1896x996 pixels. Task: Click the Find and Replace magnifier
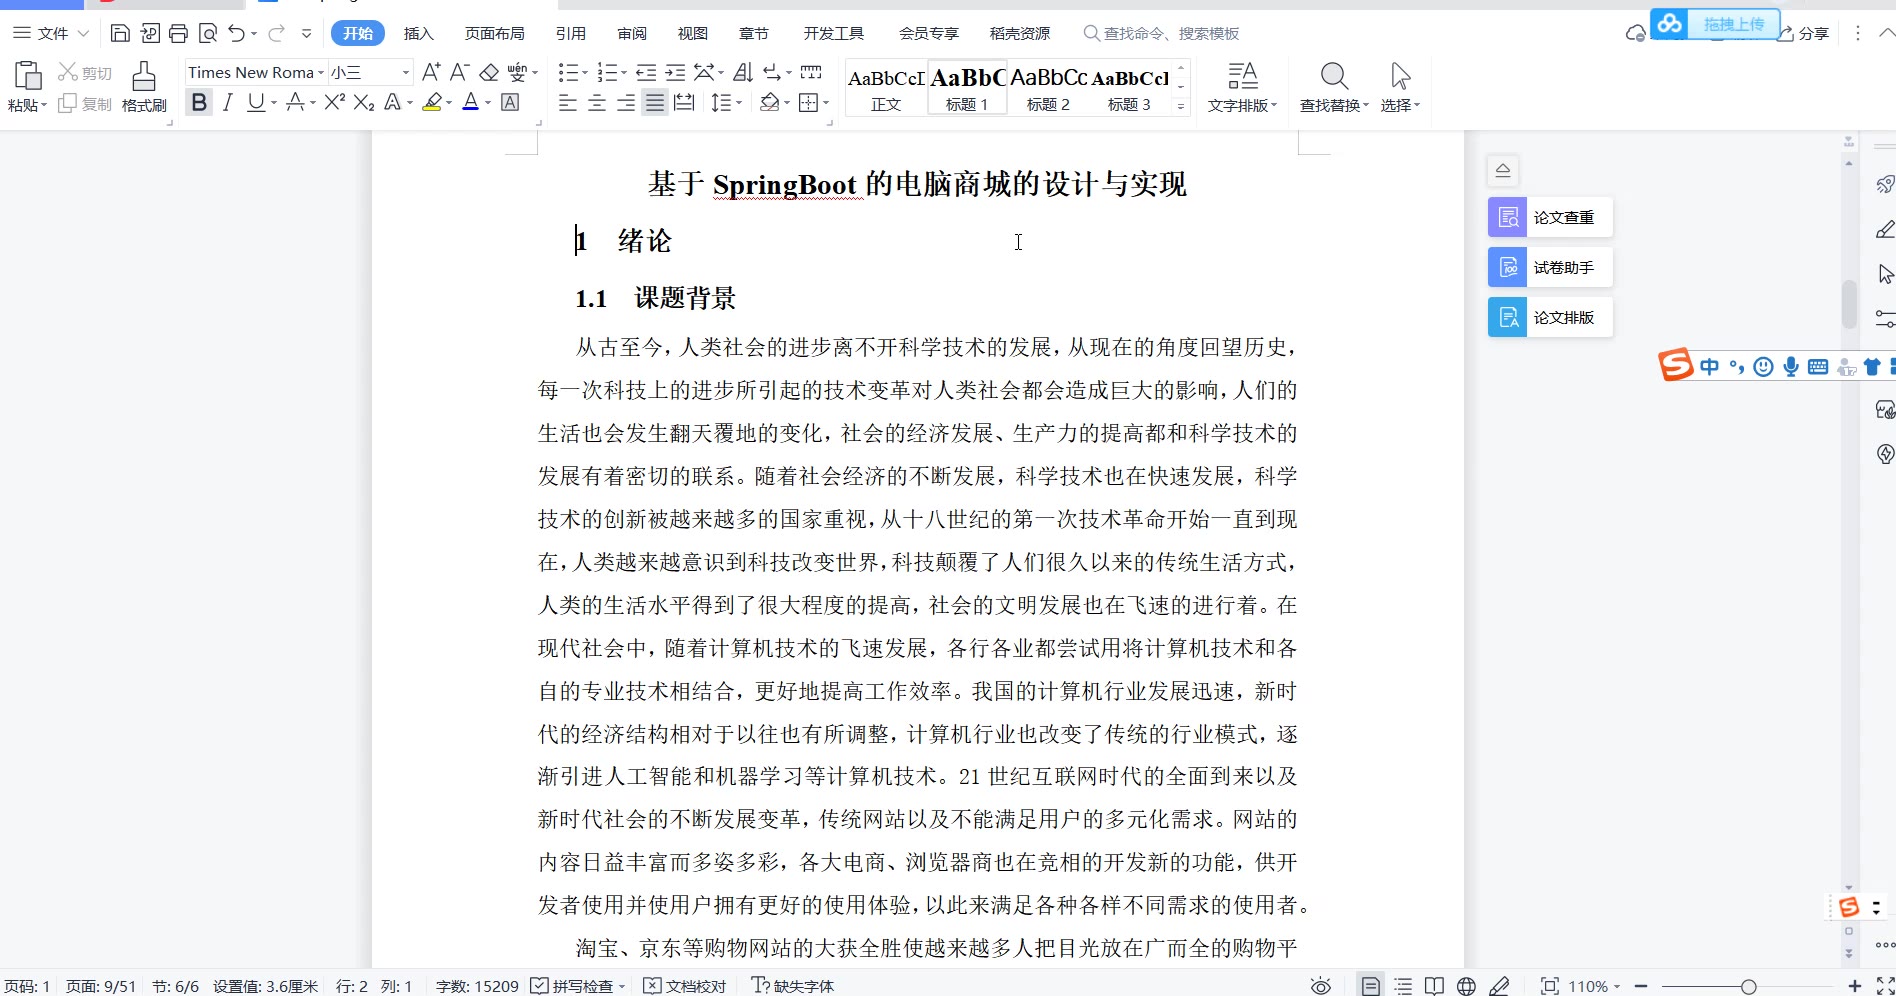pyautogui.click(x=1334, y=76)
